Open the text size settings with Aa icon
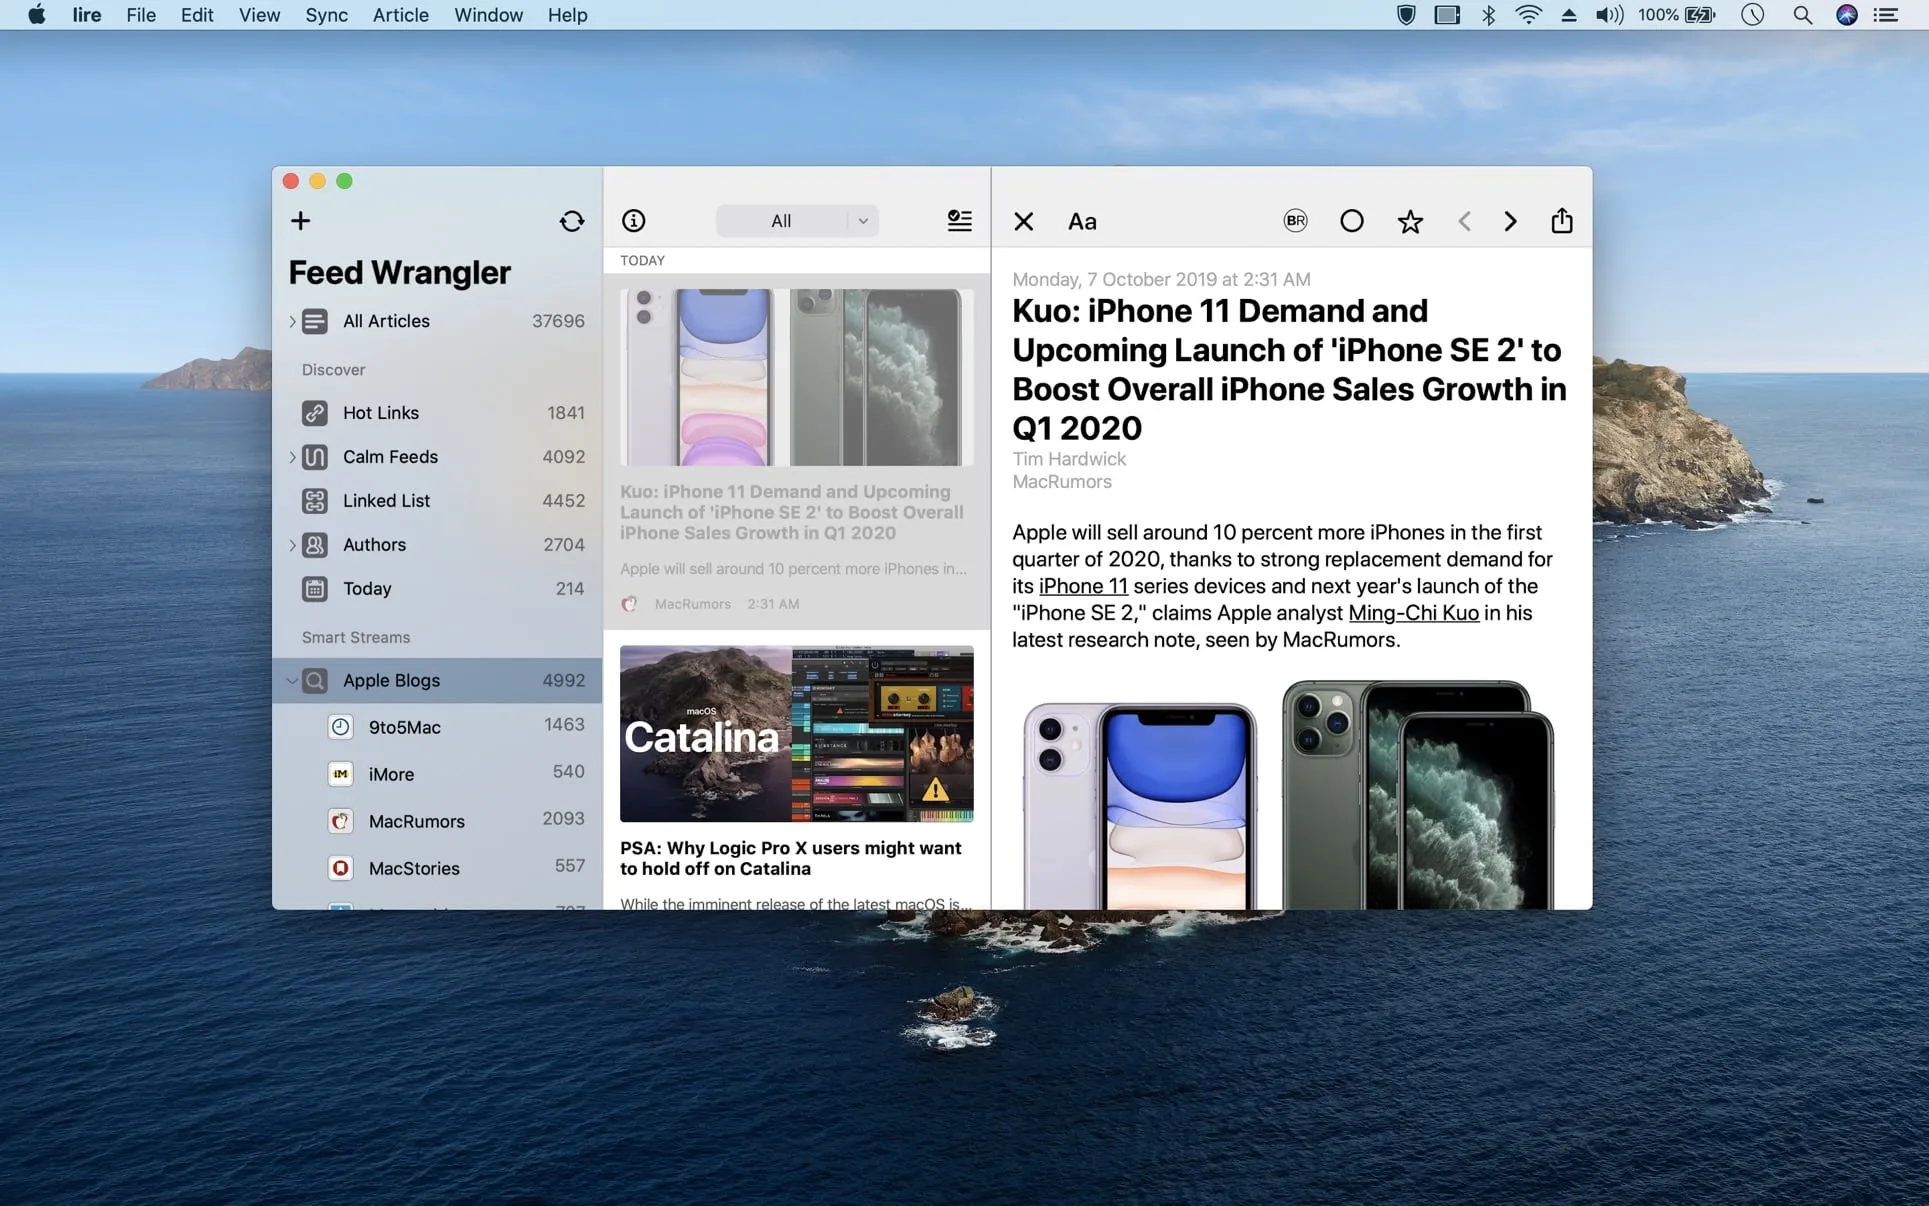1929x1206 pixels. click(1081, 221)
